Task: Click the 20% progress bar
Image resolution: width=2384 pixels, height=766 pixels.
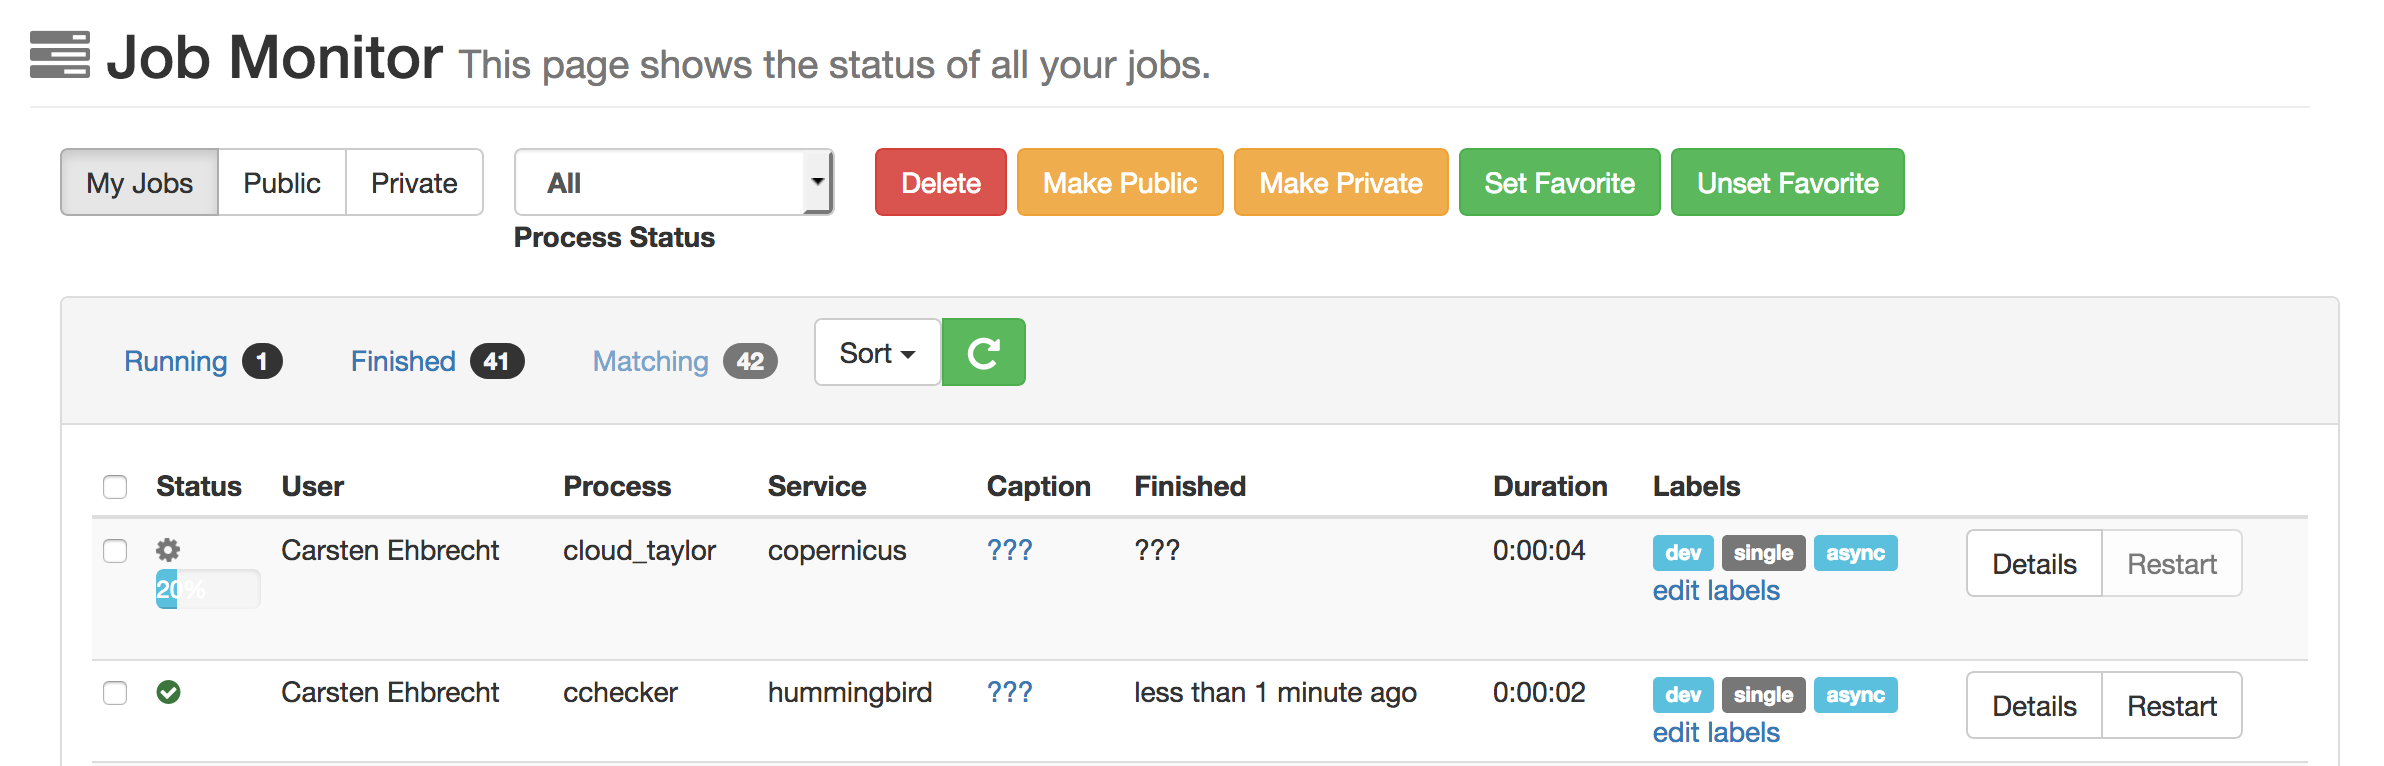Action: point(208,589)
